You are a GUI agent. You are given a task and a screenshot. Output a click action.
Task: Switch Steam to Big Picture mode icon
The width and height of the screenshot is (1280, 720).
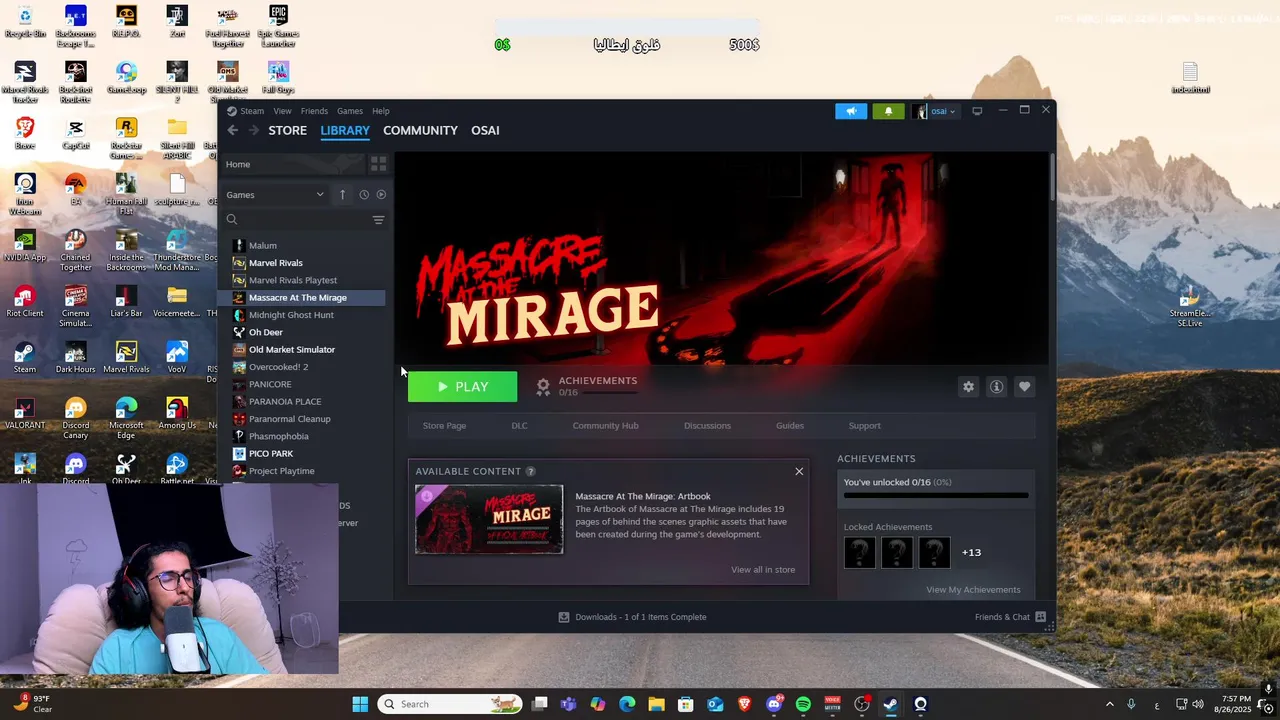click(977, 111)
